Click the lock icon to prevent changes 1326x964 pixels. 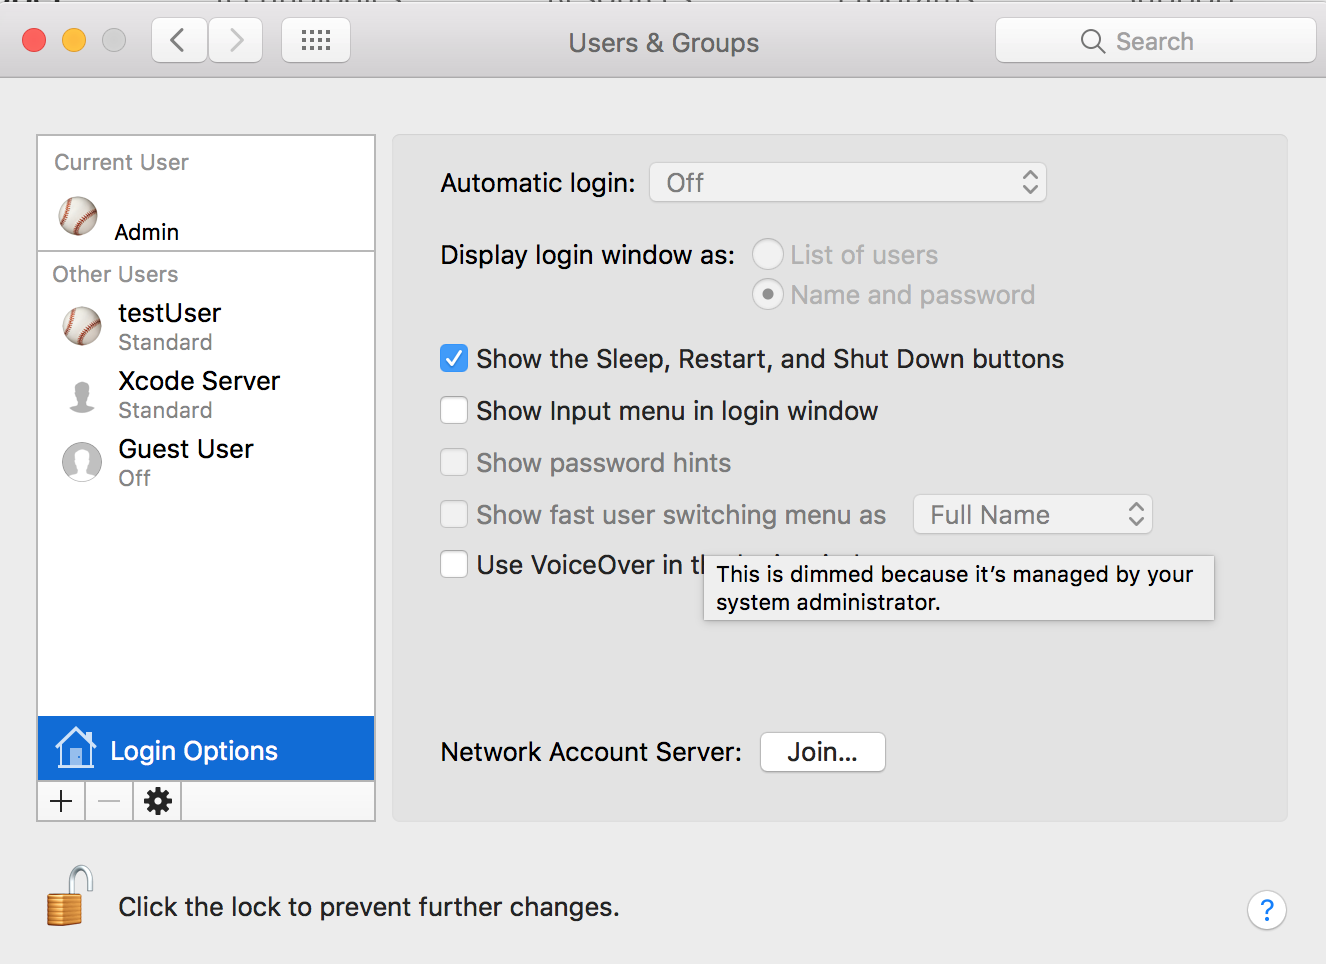[x=69, y=897]
